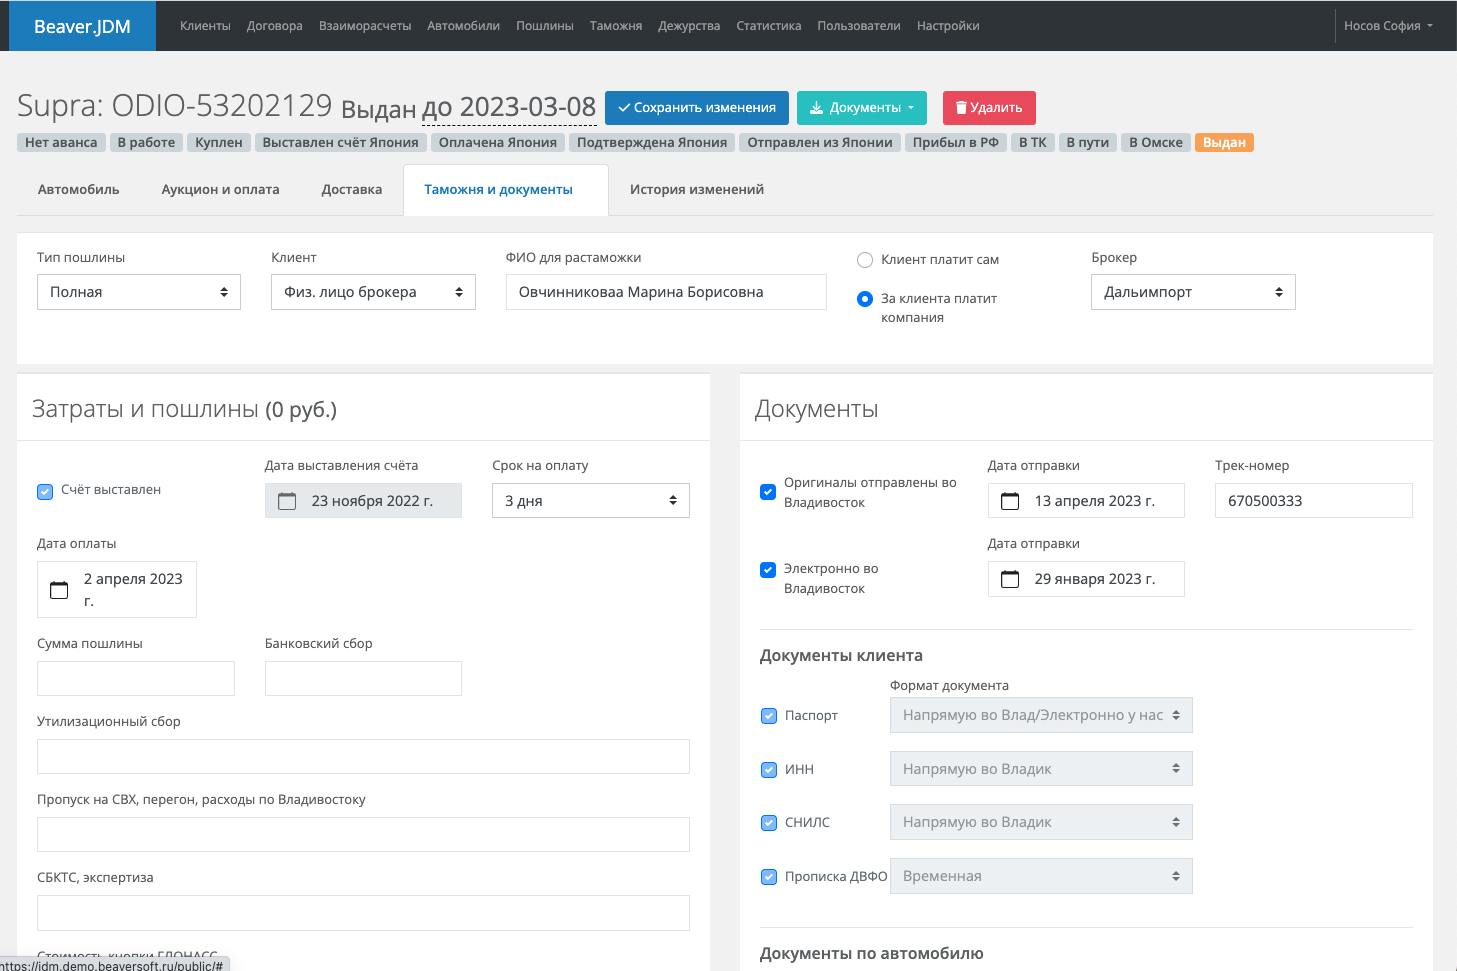Switch to Аукцион и оплата tab

[221, 190]
